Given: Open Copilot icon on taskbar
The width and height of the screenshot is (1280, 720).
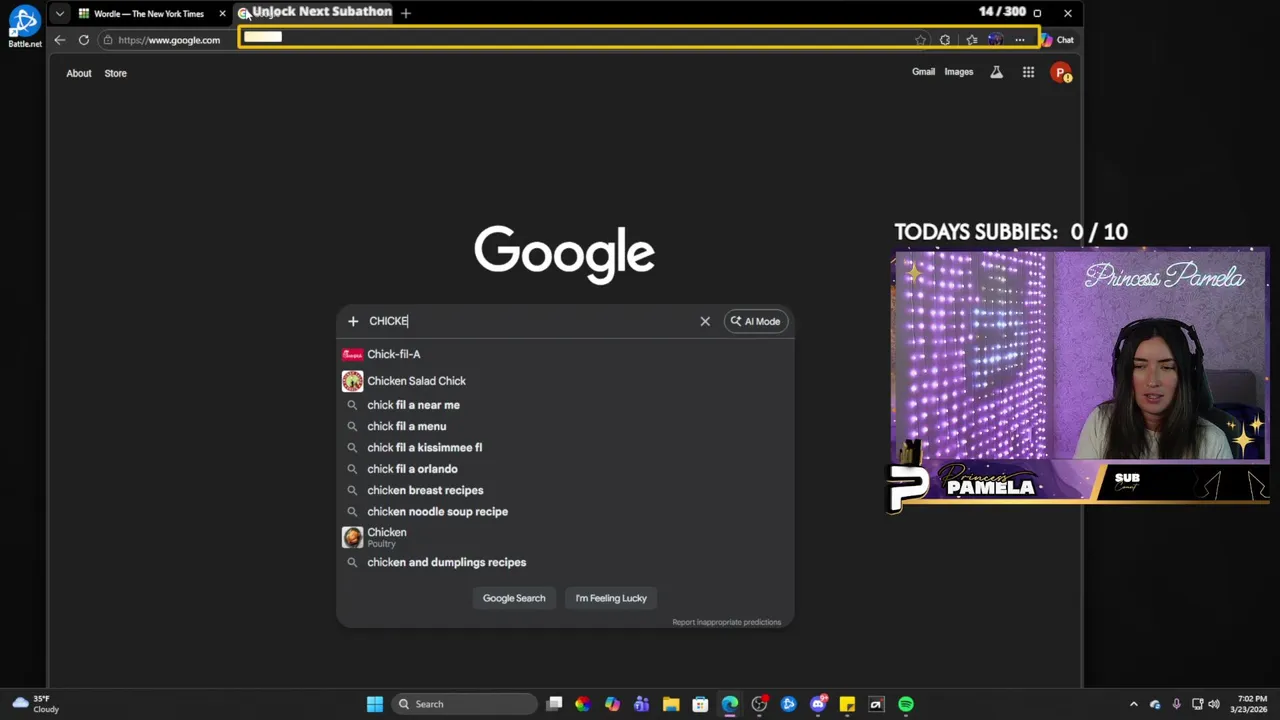Looking at the screenshot, I should point(612,704).
